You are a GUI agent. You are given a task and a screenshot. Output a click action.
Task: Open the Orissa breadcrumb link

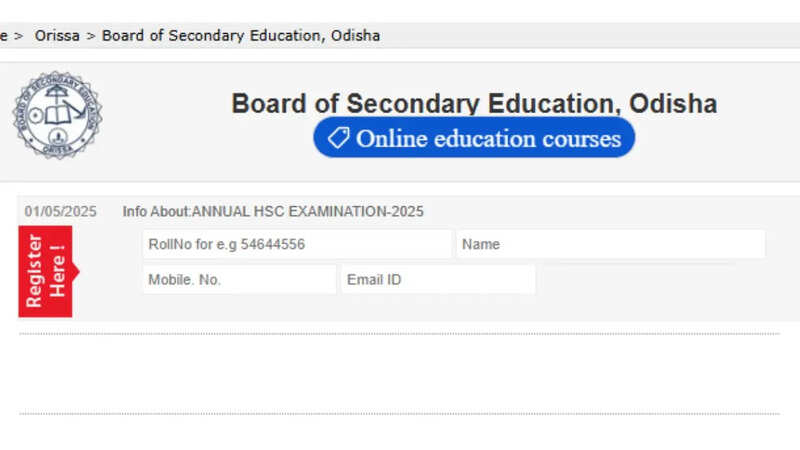58,36
